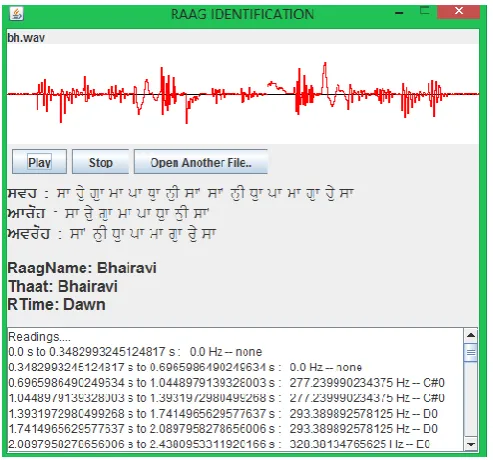Screen dimensions: 493x460
Task: Minimize the Raag Identification window
Action: click(x=399, y=13)
